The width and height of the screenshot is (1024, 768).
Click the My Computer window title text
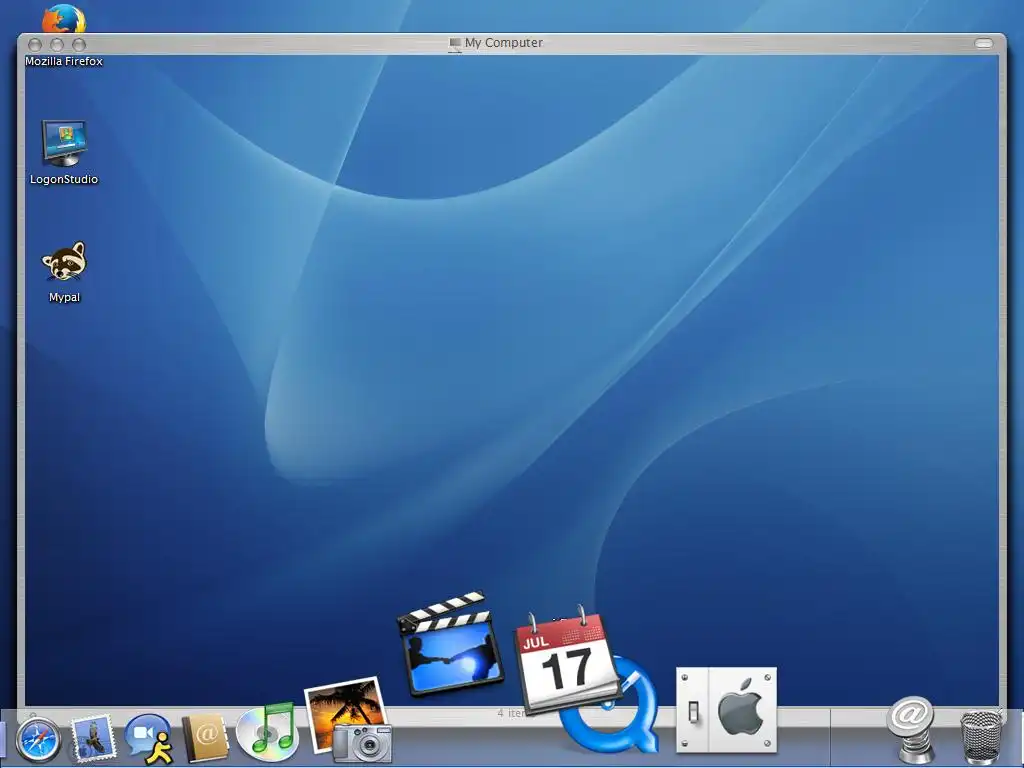click(x=504, y=42)
